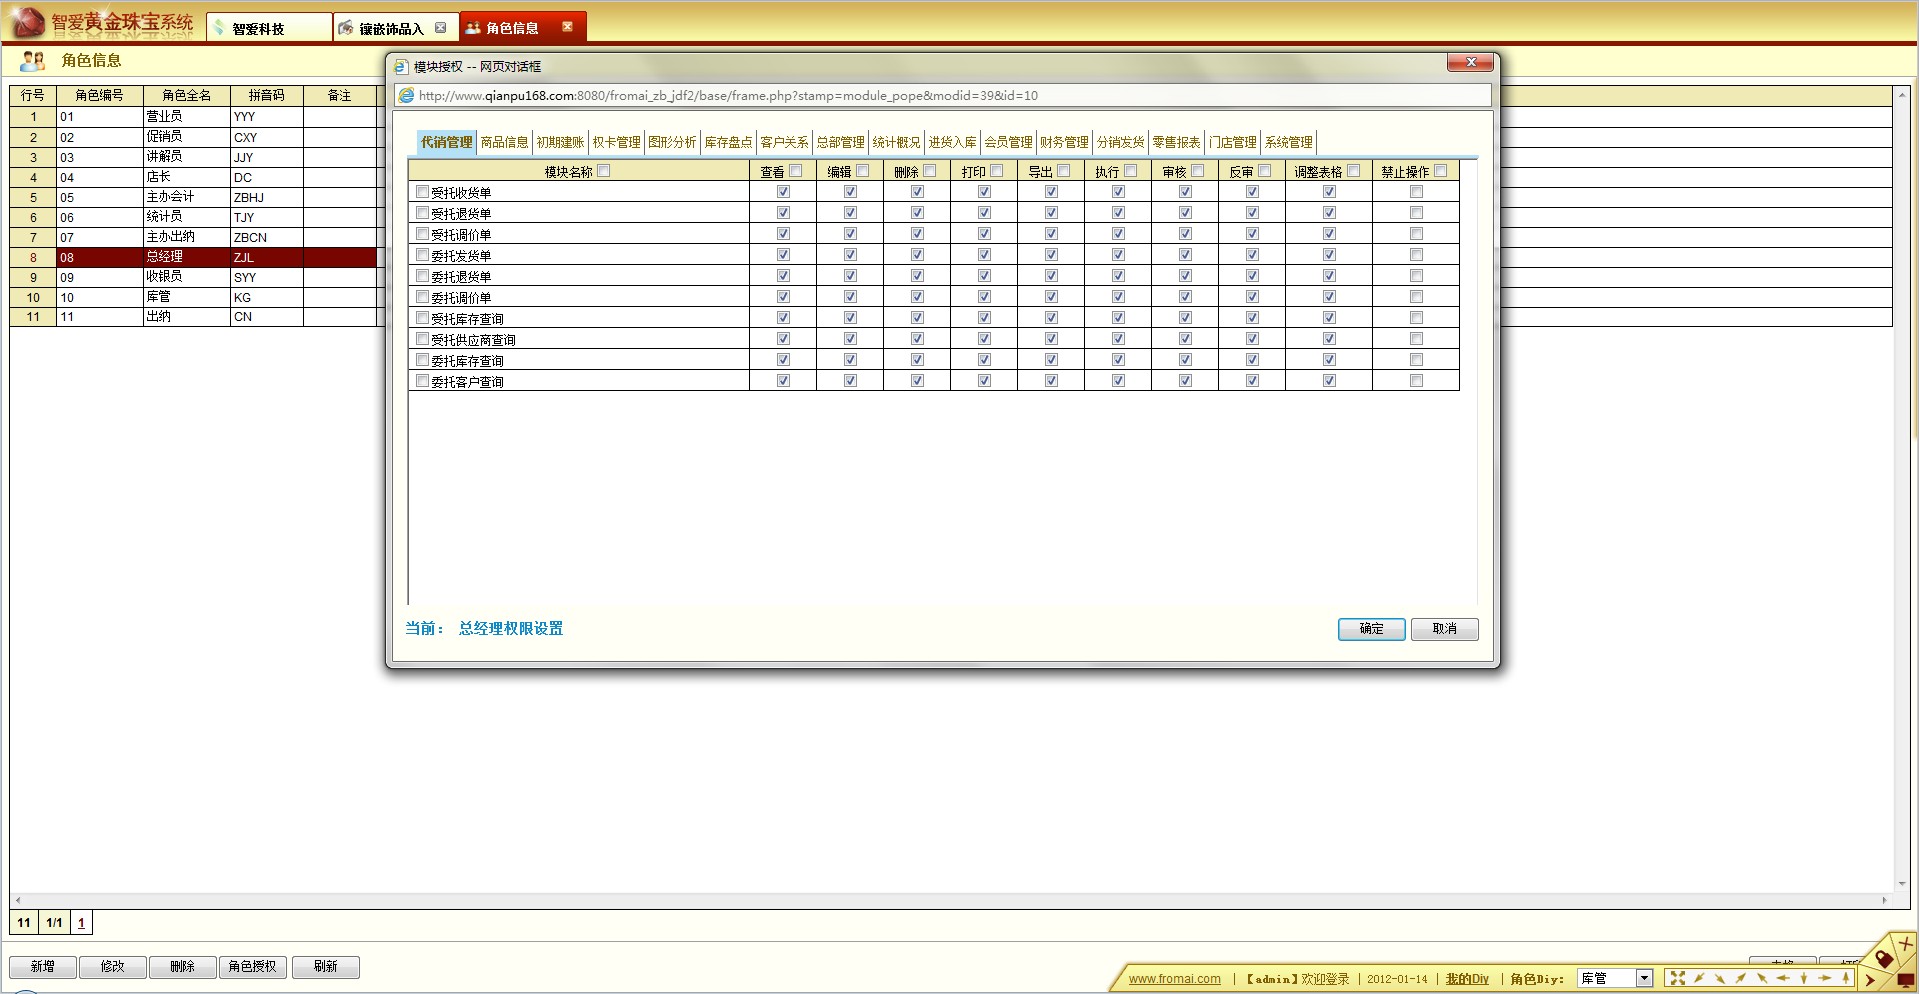Screen dimensions: 1919x994
Task: Close the 角色信息 tab with its X
Action: pyautogui.click(x=567, y=27)
